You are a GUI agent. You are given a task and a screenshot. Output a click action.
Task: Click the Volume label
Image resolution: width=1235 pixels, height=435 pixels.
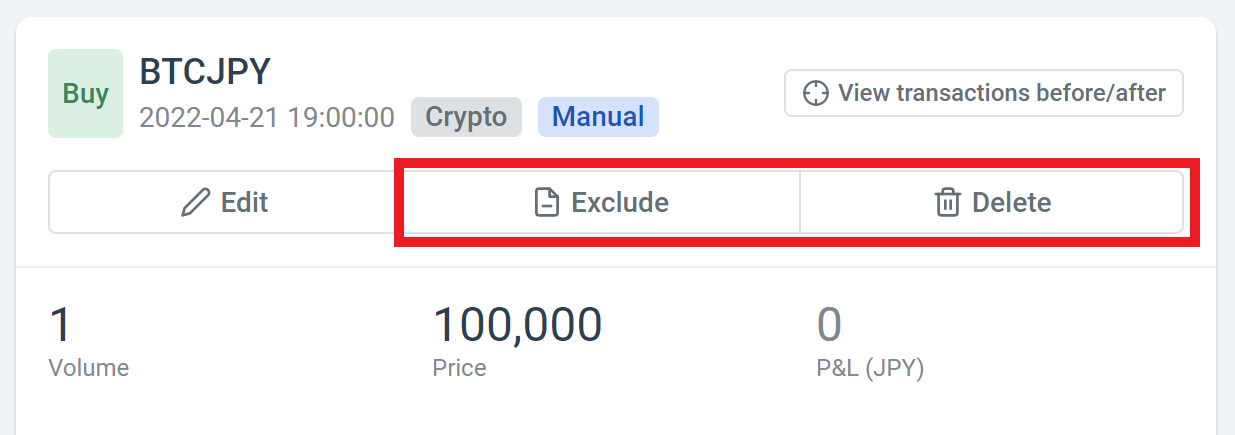(89, 368)
